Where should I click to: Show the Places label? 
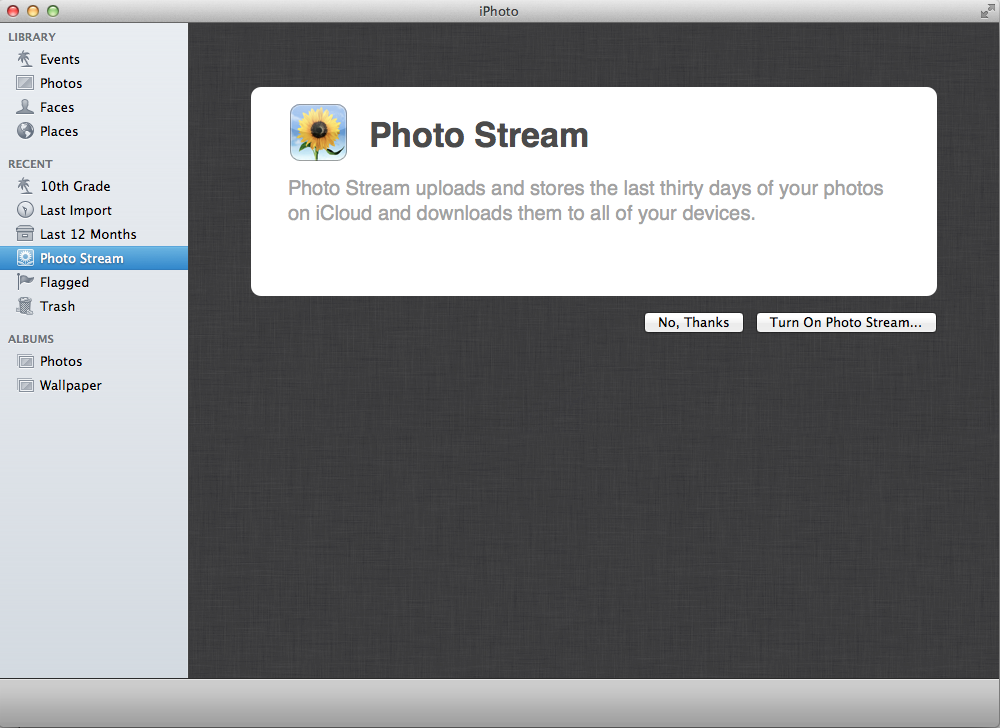(x=59, y=131)
